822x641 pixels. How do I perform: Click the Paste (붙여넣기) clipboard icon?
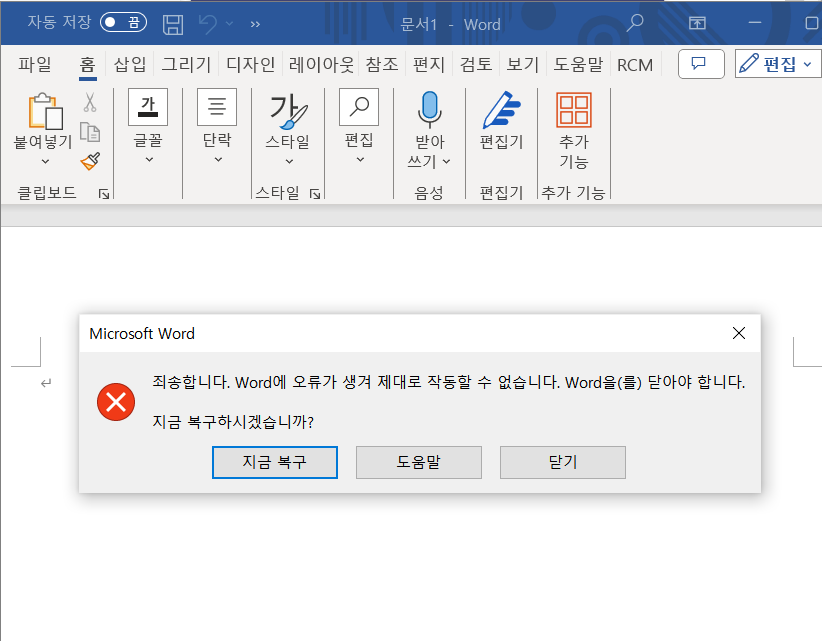click(x=45, y=111)
